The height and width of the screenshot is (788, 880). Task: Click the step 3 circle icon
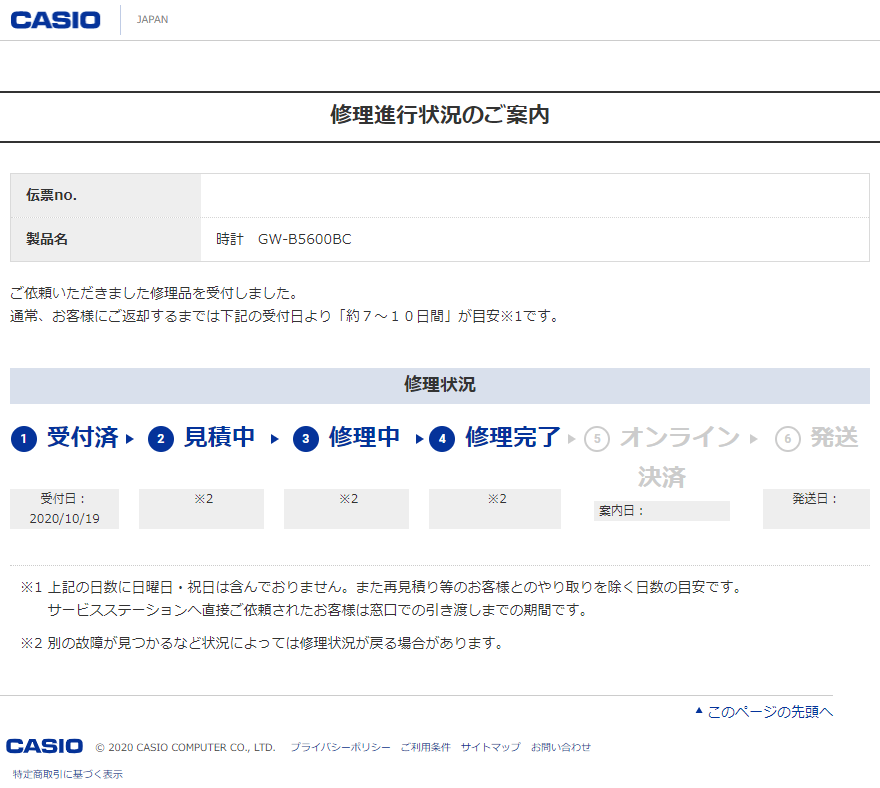(306, 439)
